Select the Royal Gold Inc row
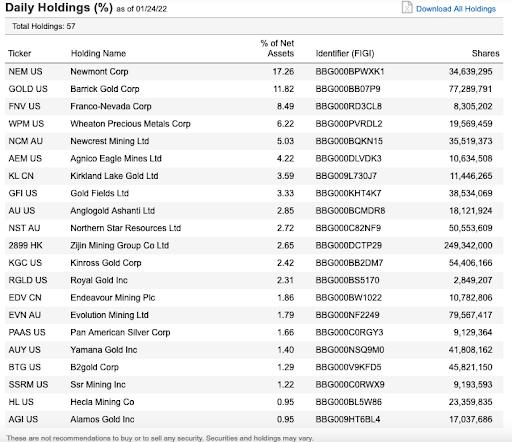This screenshot has height=442, width=512. click(254, 280)
